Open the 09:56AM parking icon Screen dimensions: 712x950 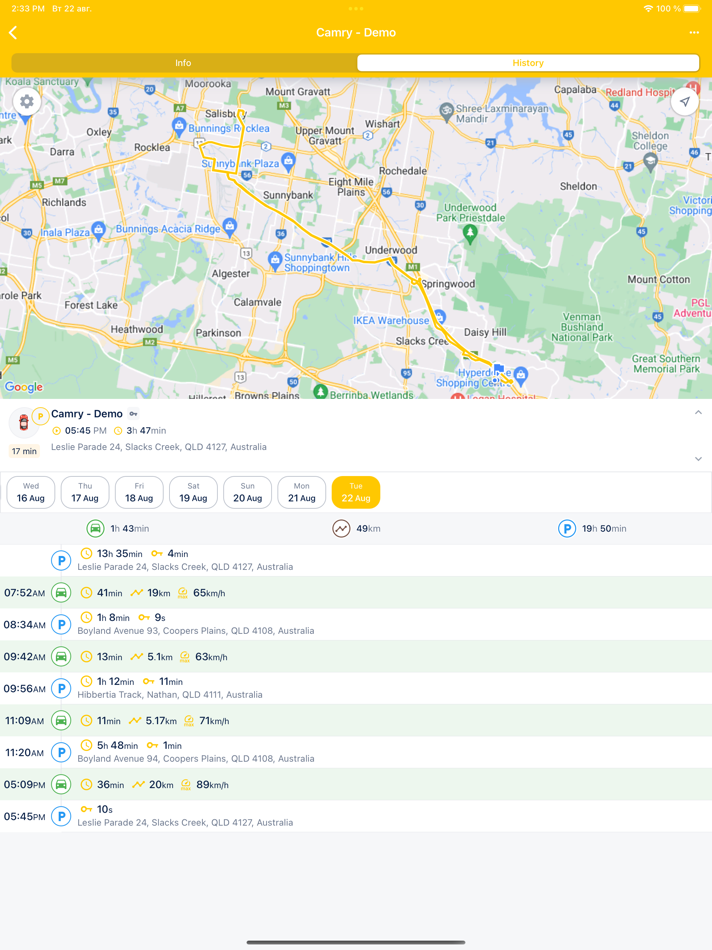(61, 688)
